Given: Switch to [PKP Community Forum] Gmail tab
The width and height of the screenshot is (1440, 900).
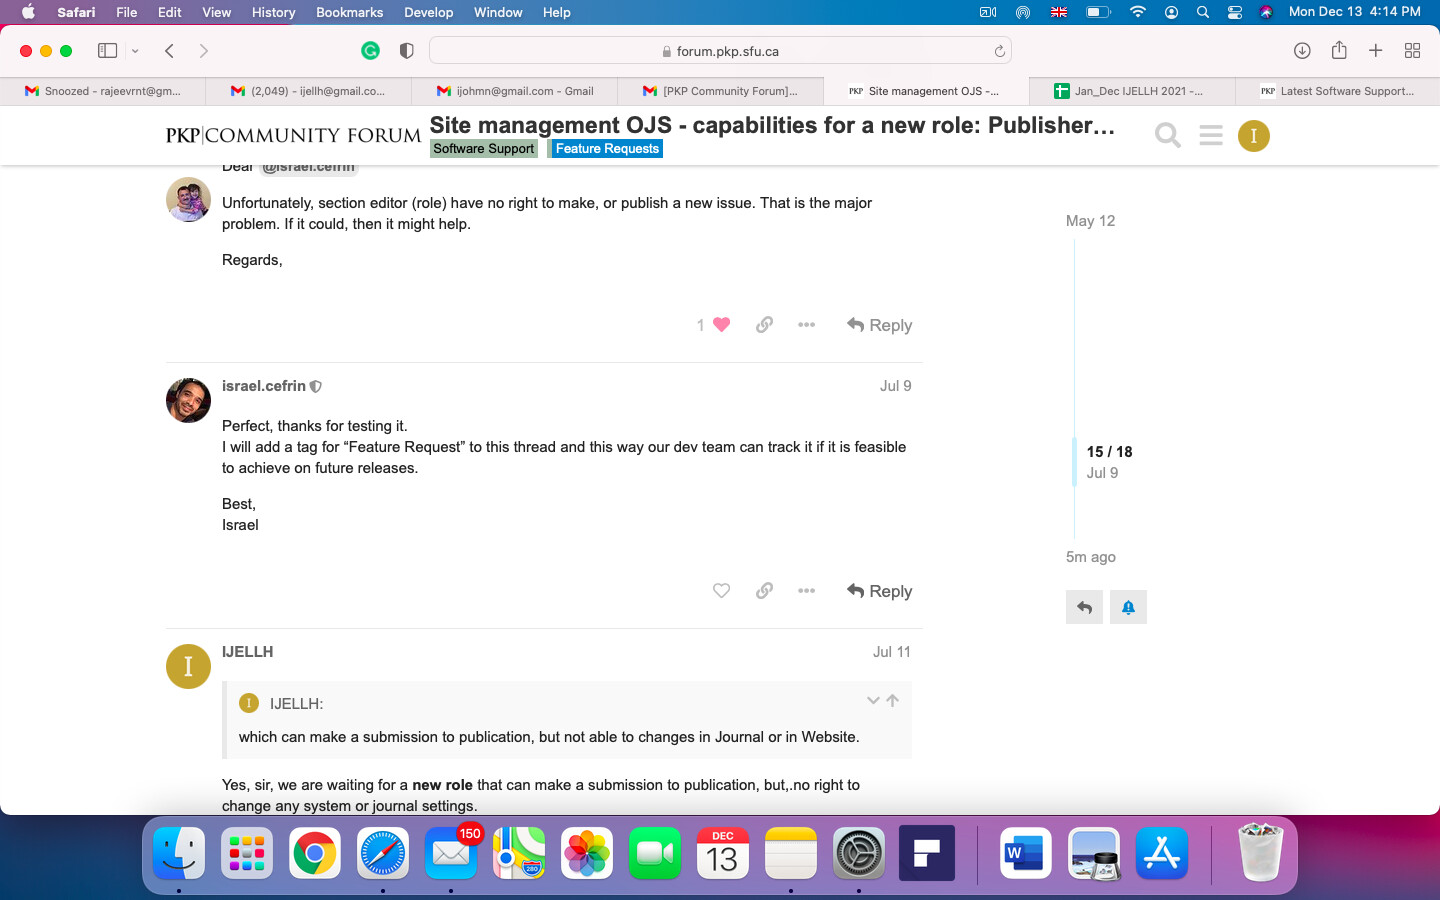Looking at the screenshot, I should pyautogui.click(x=721, y=91).
